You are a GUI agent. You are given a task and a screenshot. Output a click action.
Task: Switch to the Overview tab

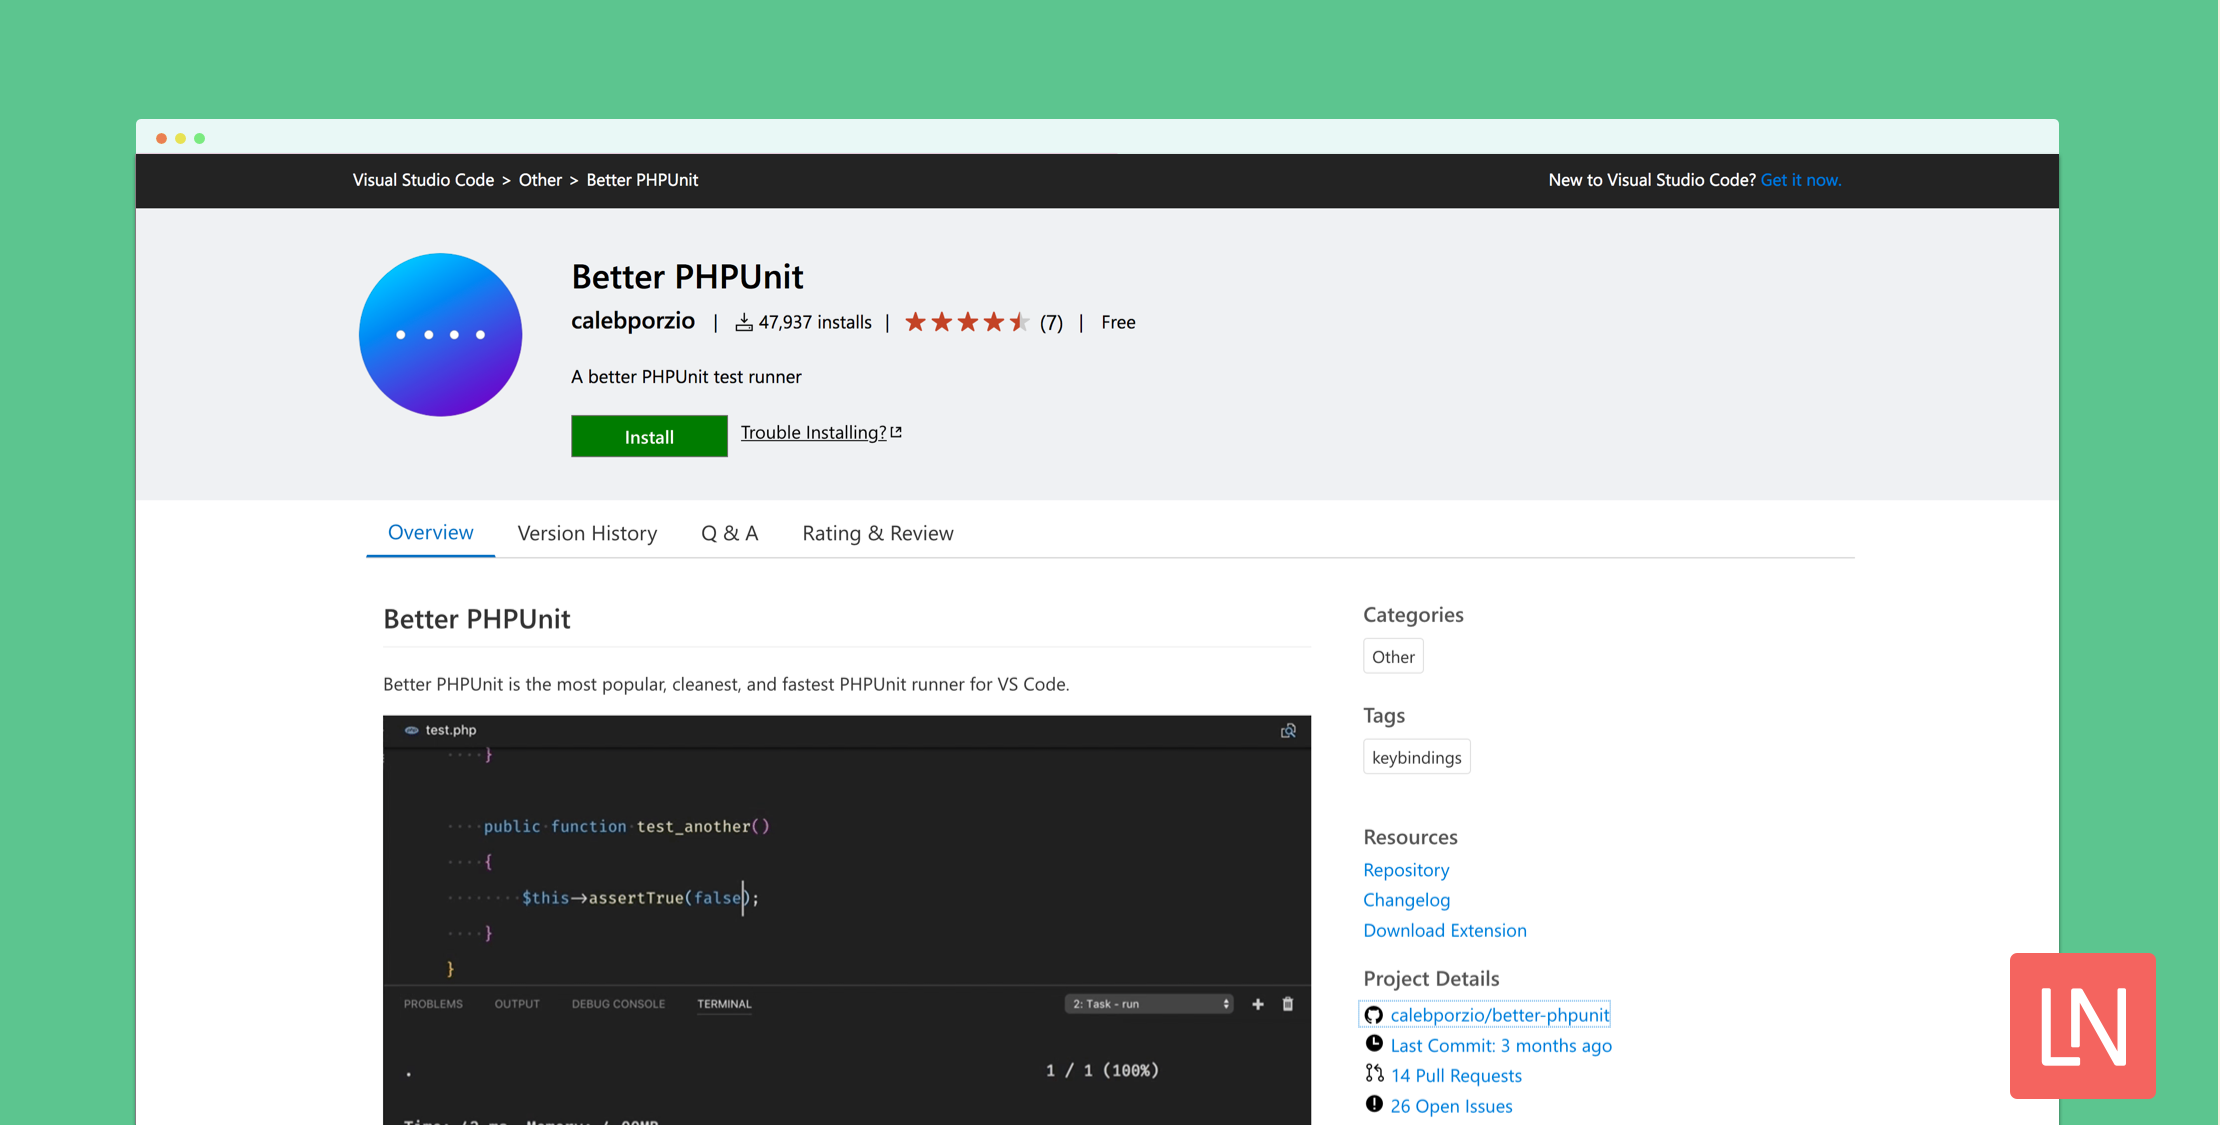tap(430, 532)
